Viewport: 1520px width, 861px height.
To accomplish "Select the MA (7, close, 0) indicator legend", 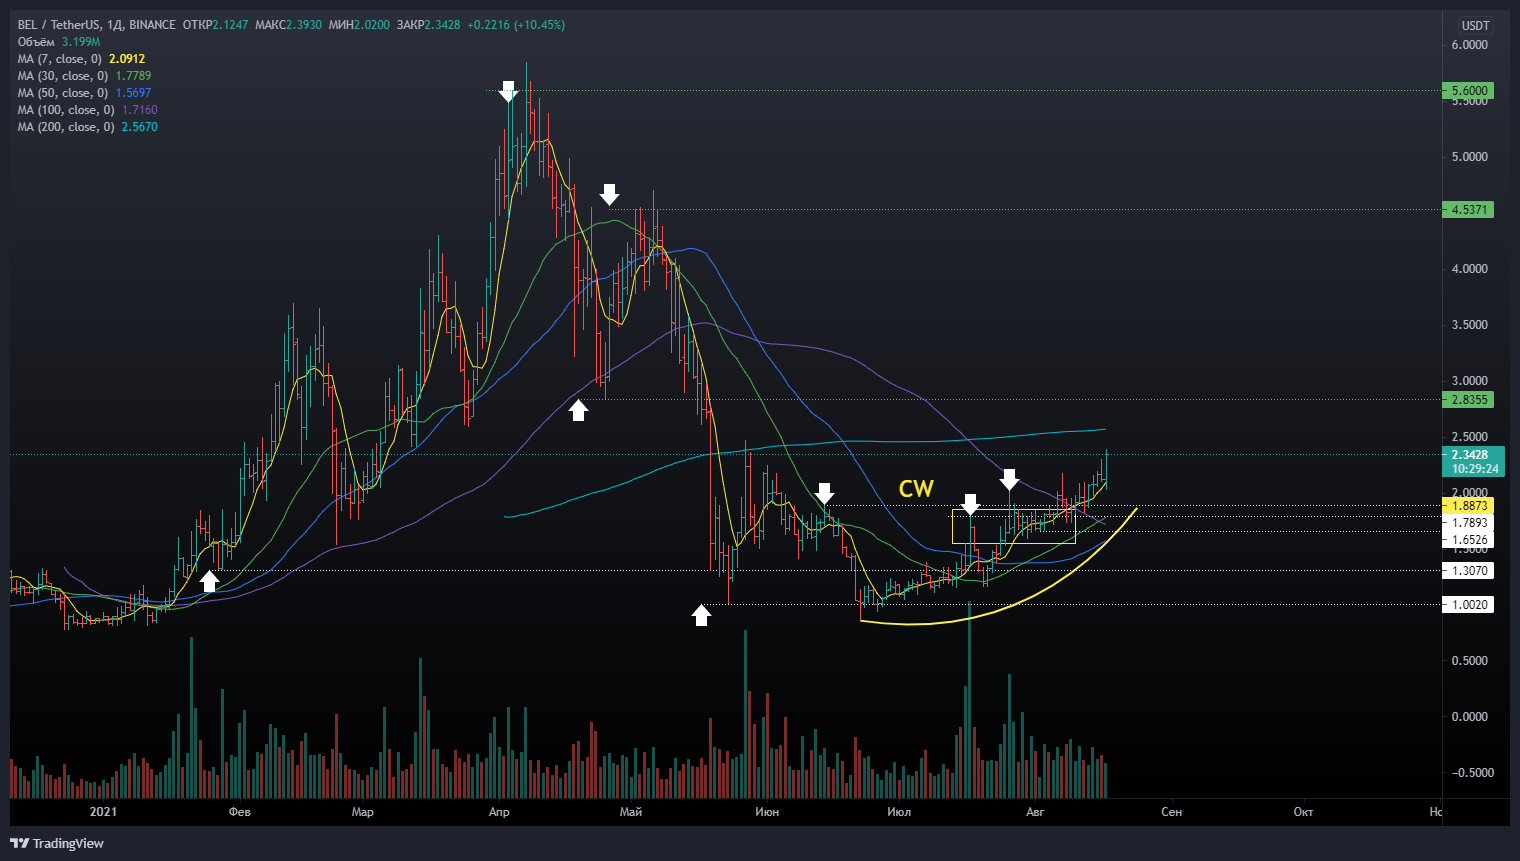I will pos(81,59).
